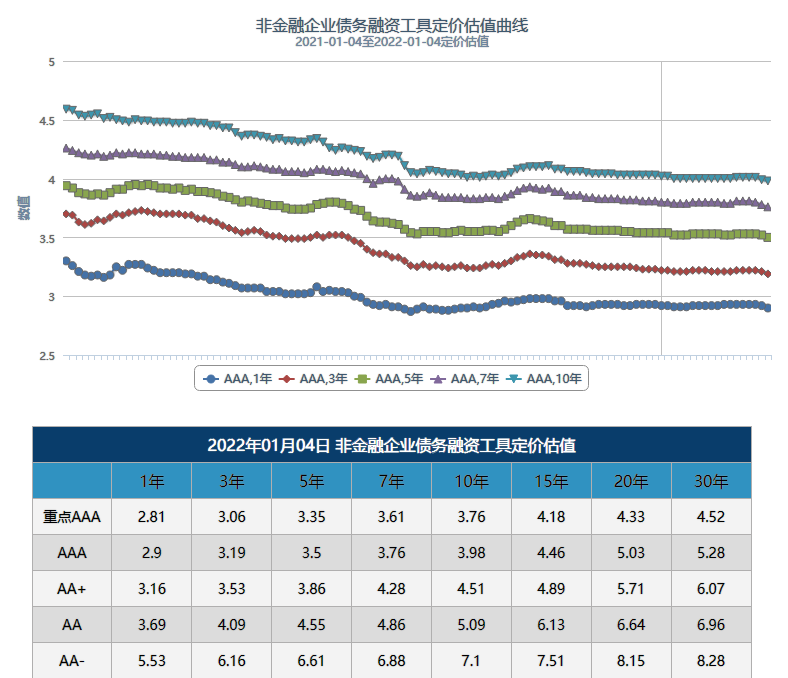Select the 2.81 cell in 重点AAA row
This screenshot has height=678, width=788.
click(x=152, y=517)
